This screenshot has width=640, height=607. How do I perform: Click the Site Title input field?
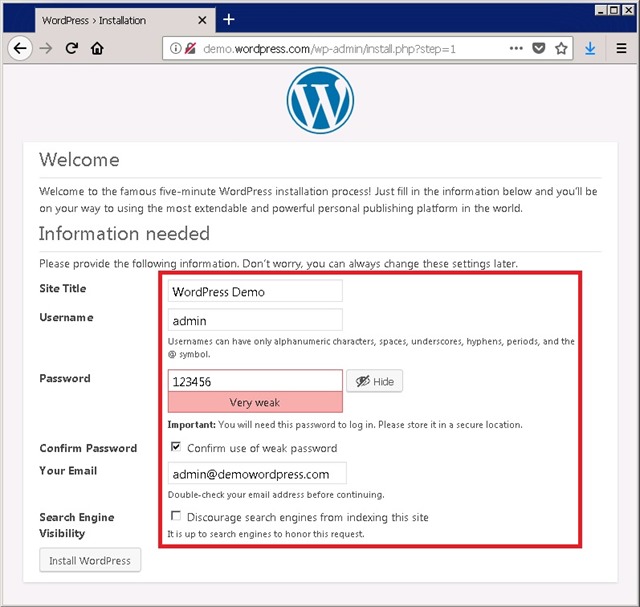pos(255,291)
